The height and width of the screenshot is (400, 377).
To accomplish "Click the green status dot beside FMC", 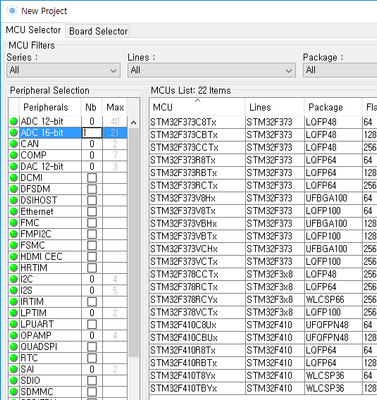I will point(14,223).
